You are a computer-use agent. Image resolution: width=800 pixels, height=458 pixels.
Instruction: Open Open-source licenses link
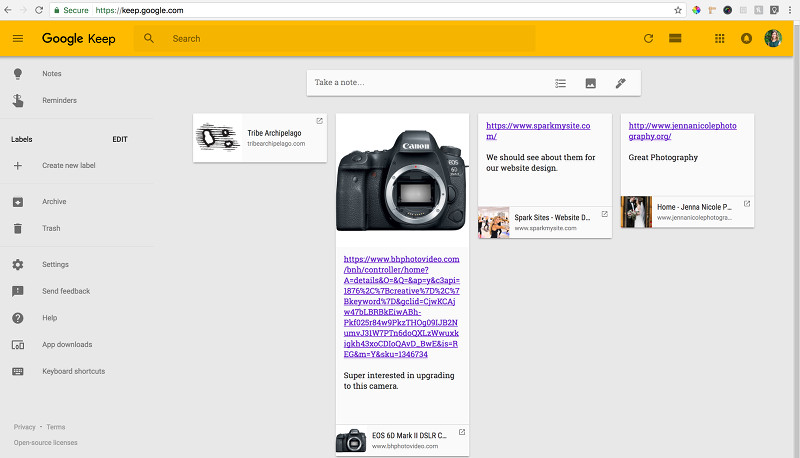pos(45,443)
